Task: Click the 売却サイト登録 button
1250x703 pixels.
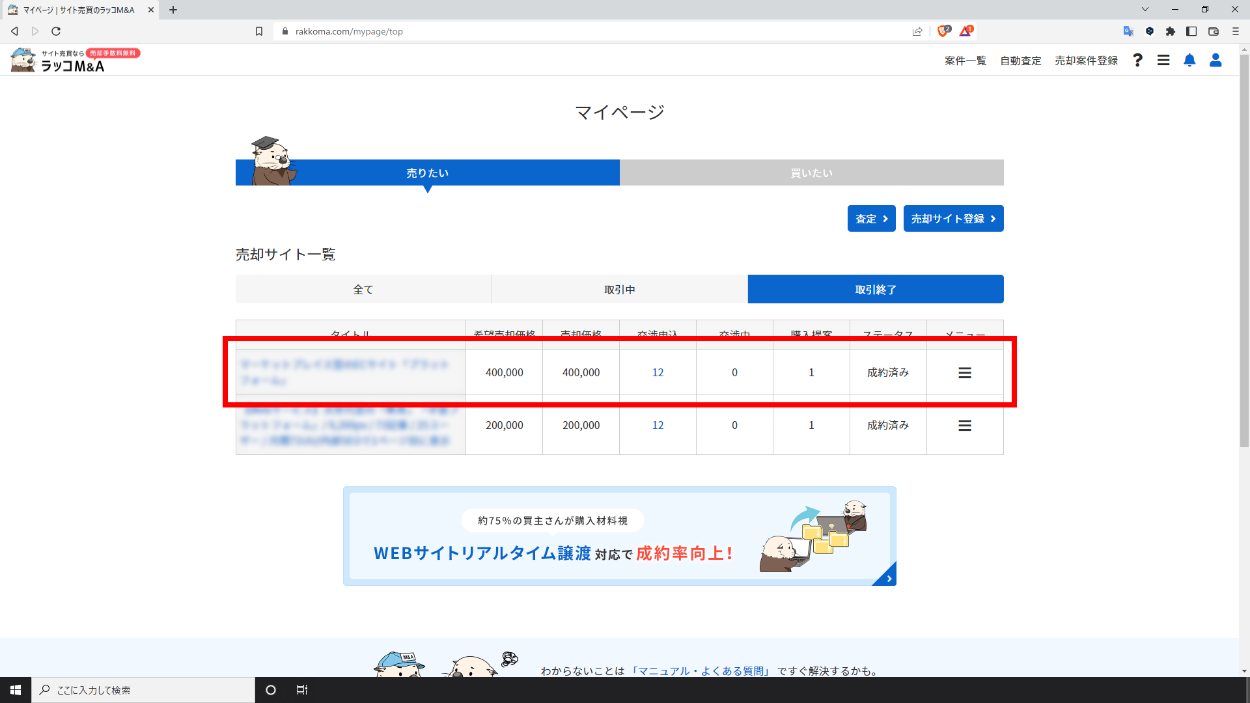Action: [953, 219]
